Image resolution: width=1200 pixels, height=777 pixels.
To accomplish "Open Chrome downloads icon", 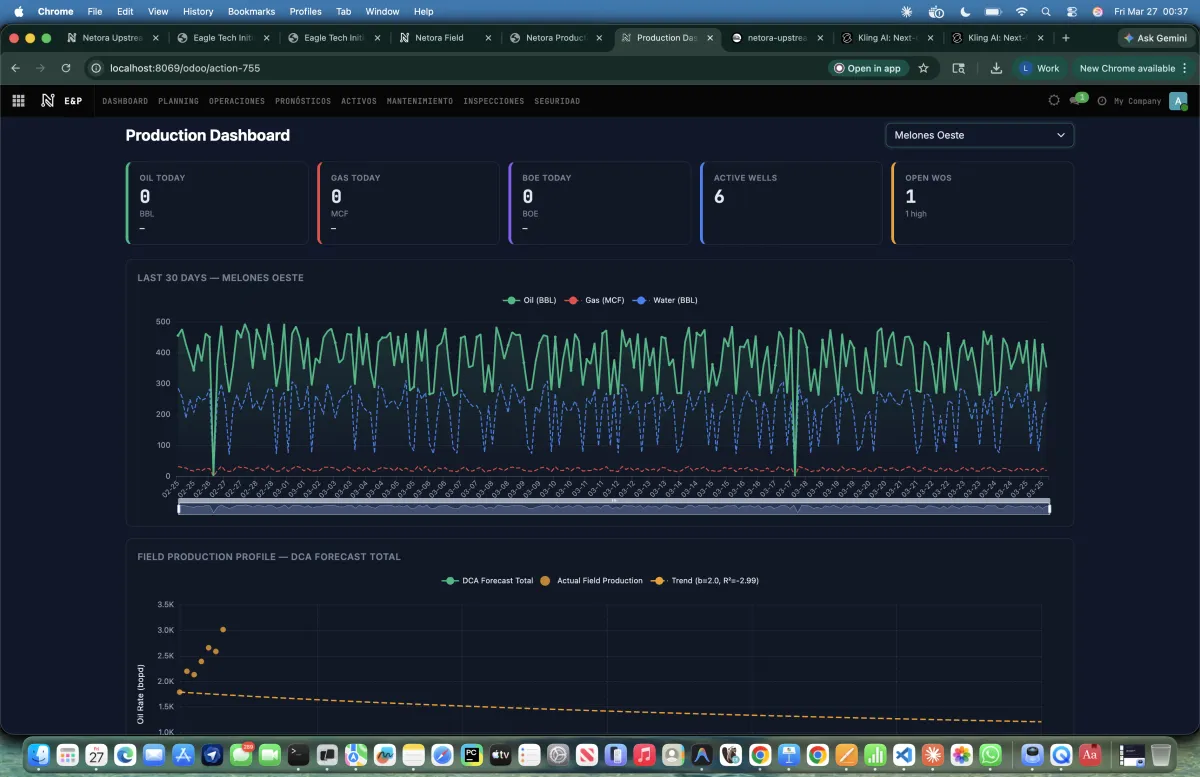I will click(x=996, y=69).
